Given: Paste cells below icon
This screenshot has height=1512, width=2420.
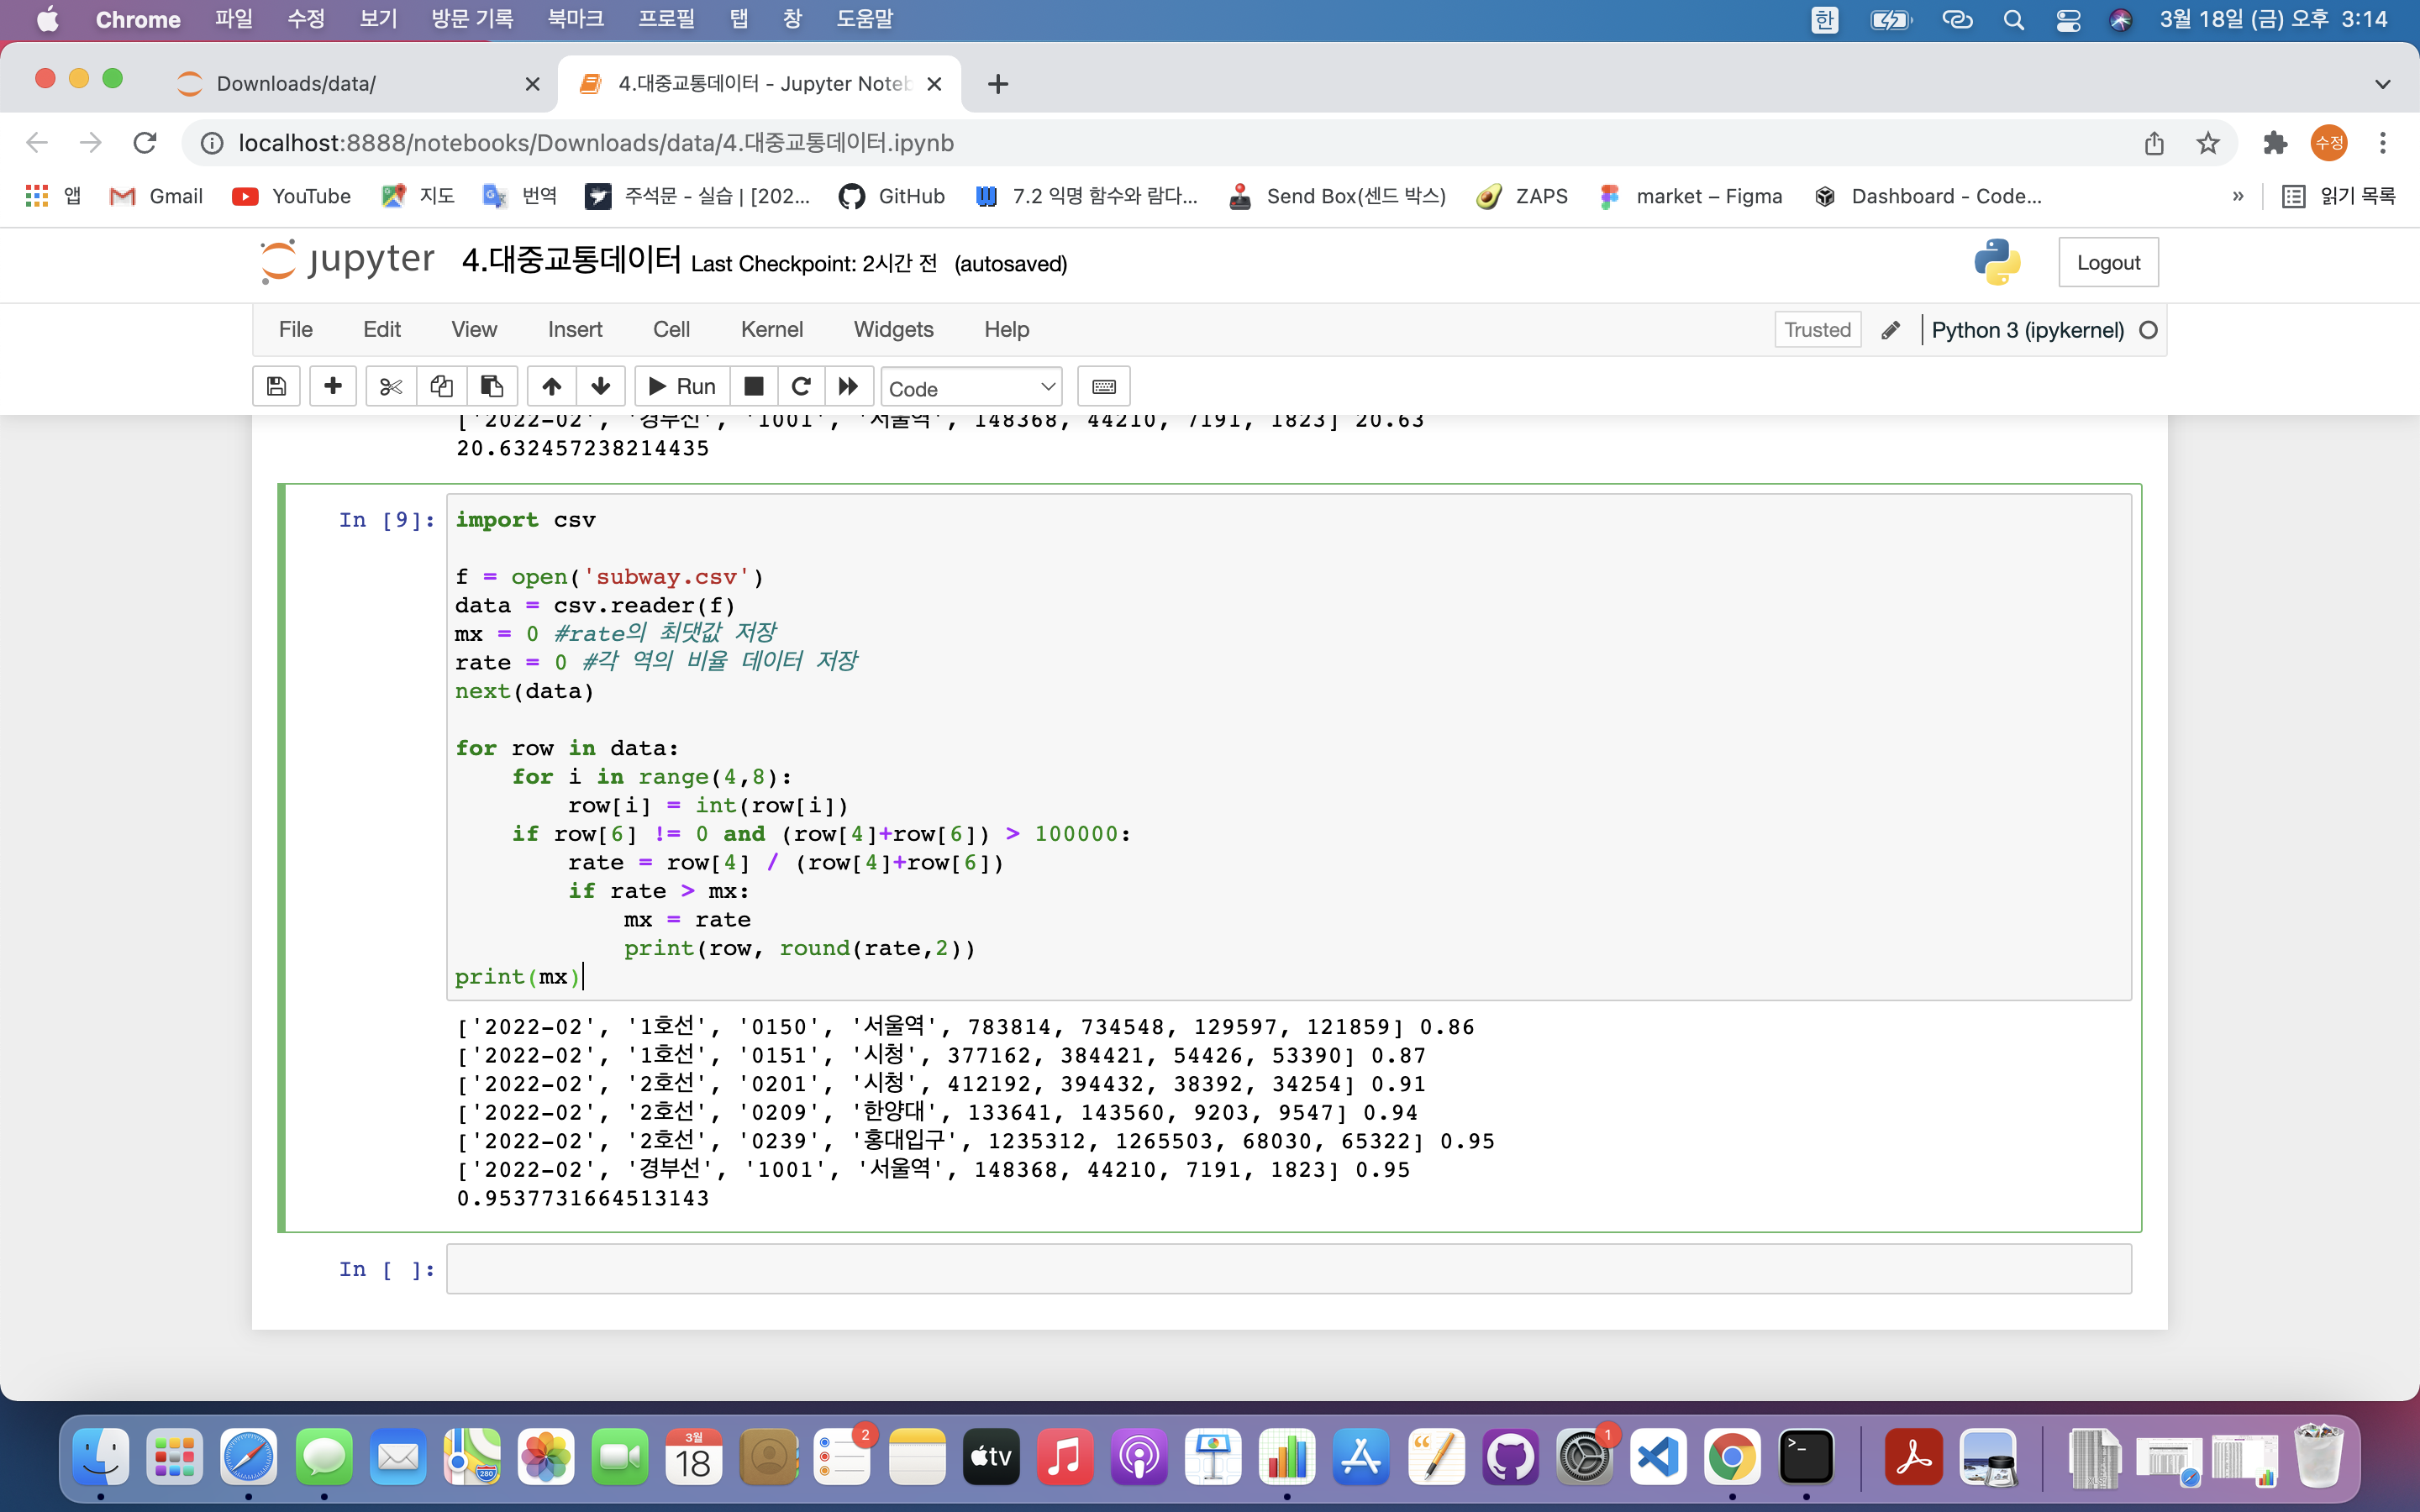Looking at the screenshot, I should [492, 387].
